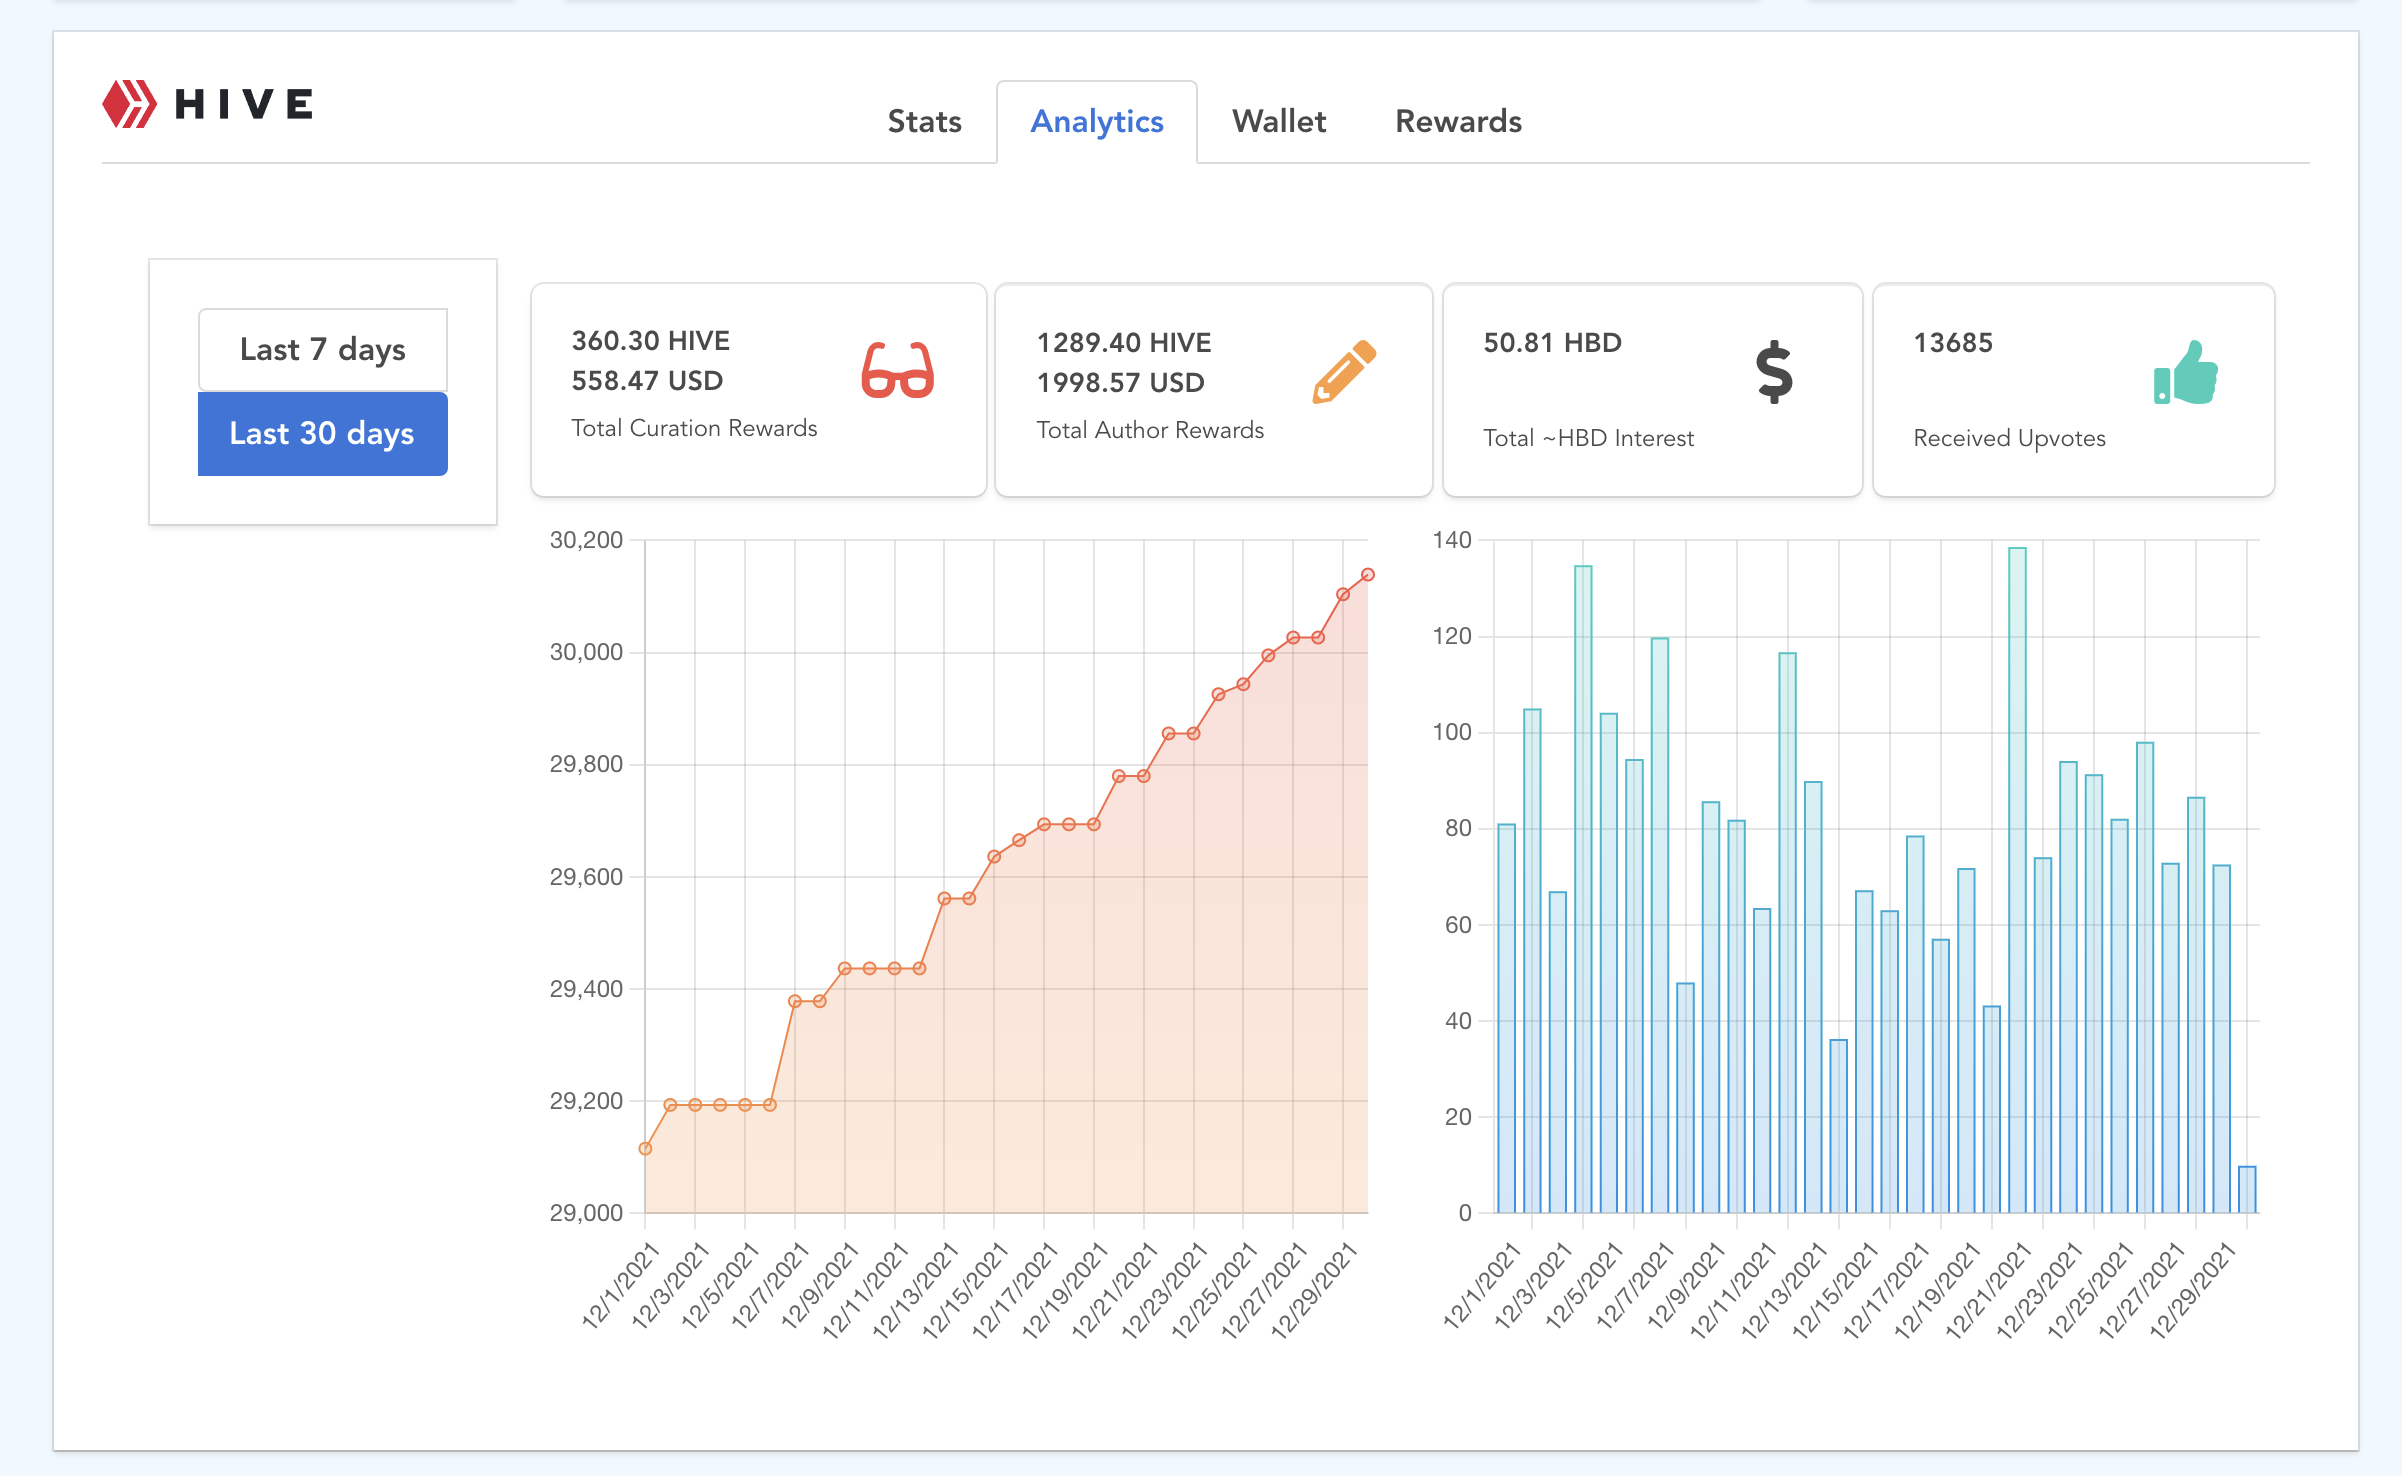Click the shortest last bar in upvotes chart
This screenshot has width=2402, height=1476.
tap(2247, 1190)
